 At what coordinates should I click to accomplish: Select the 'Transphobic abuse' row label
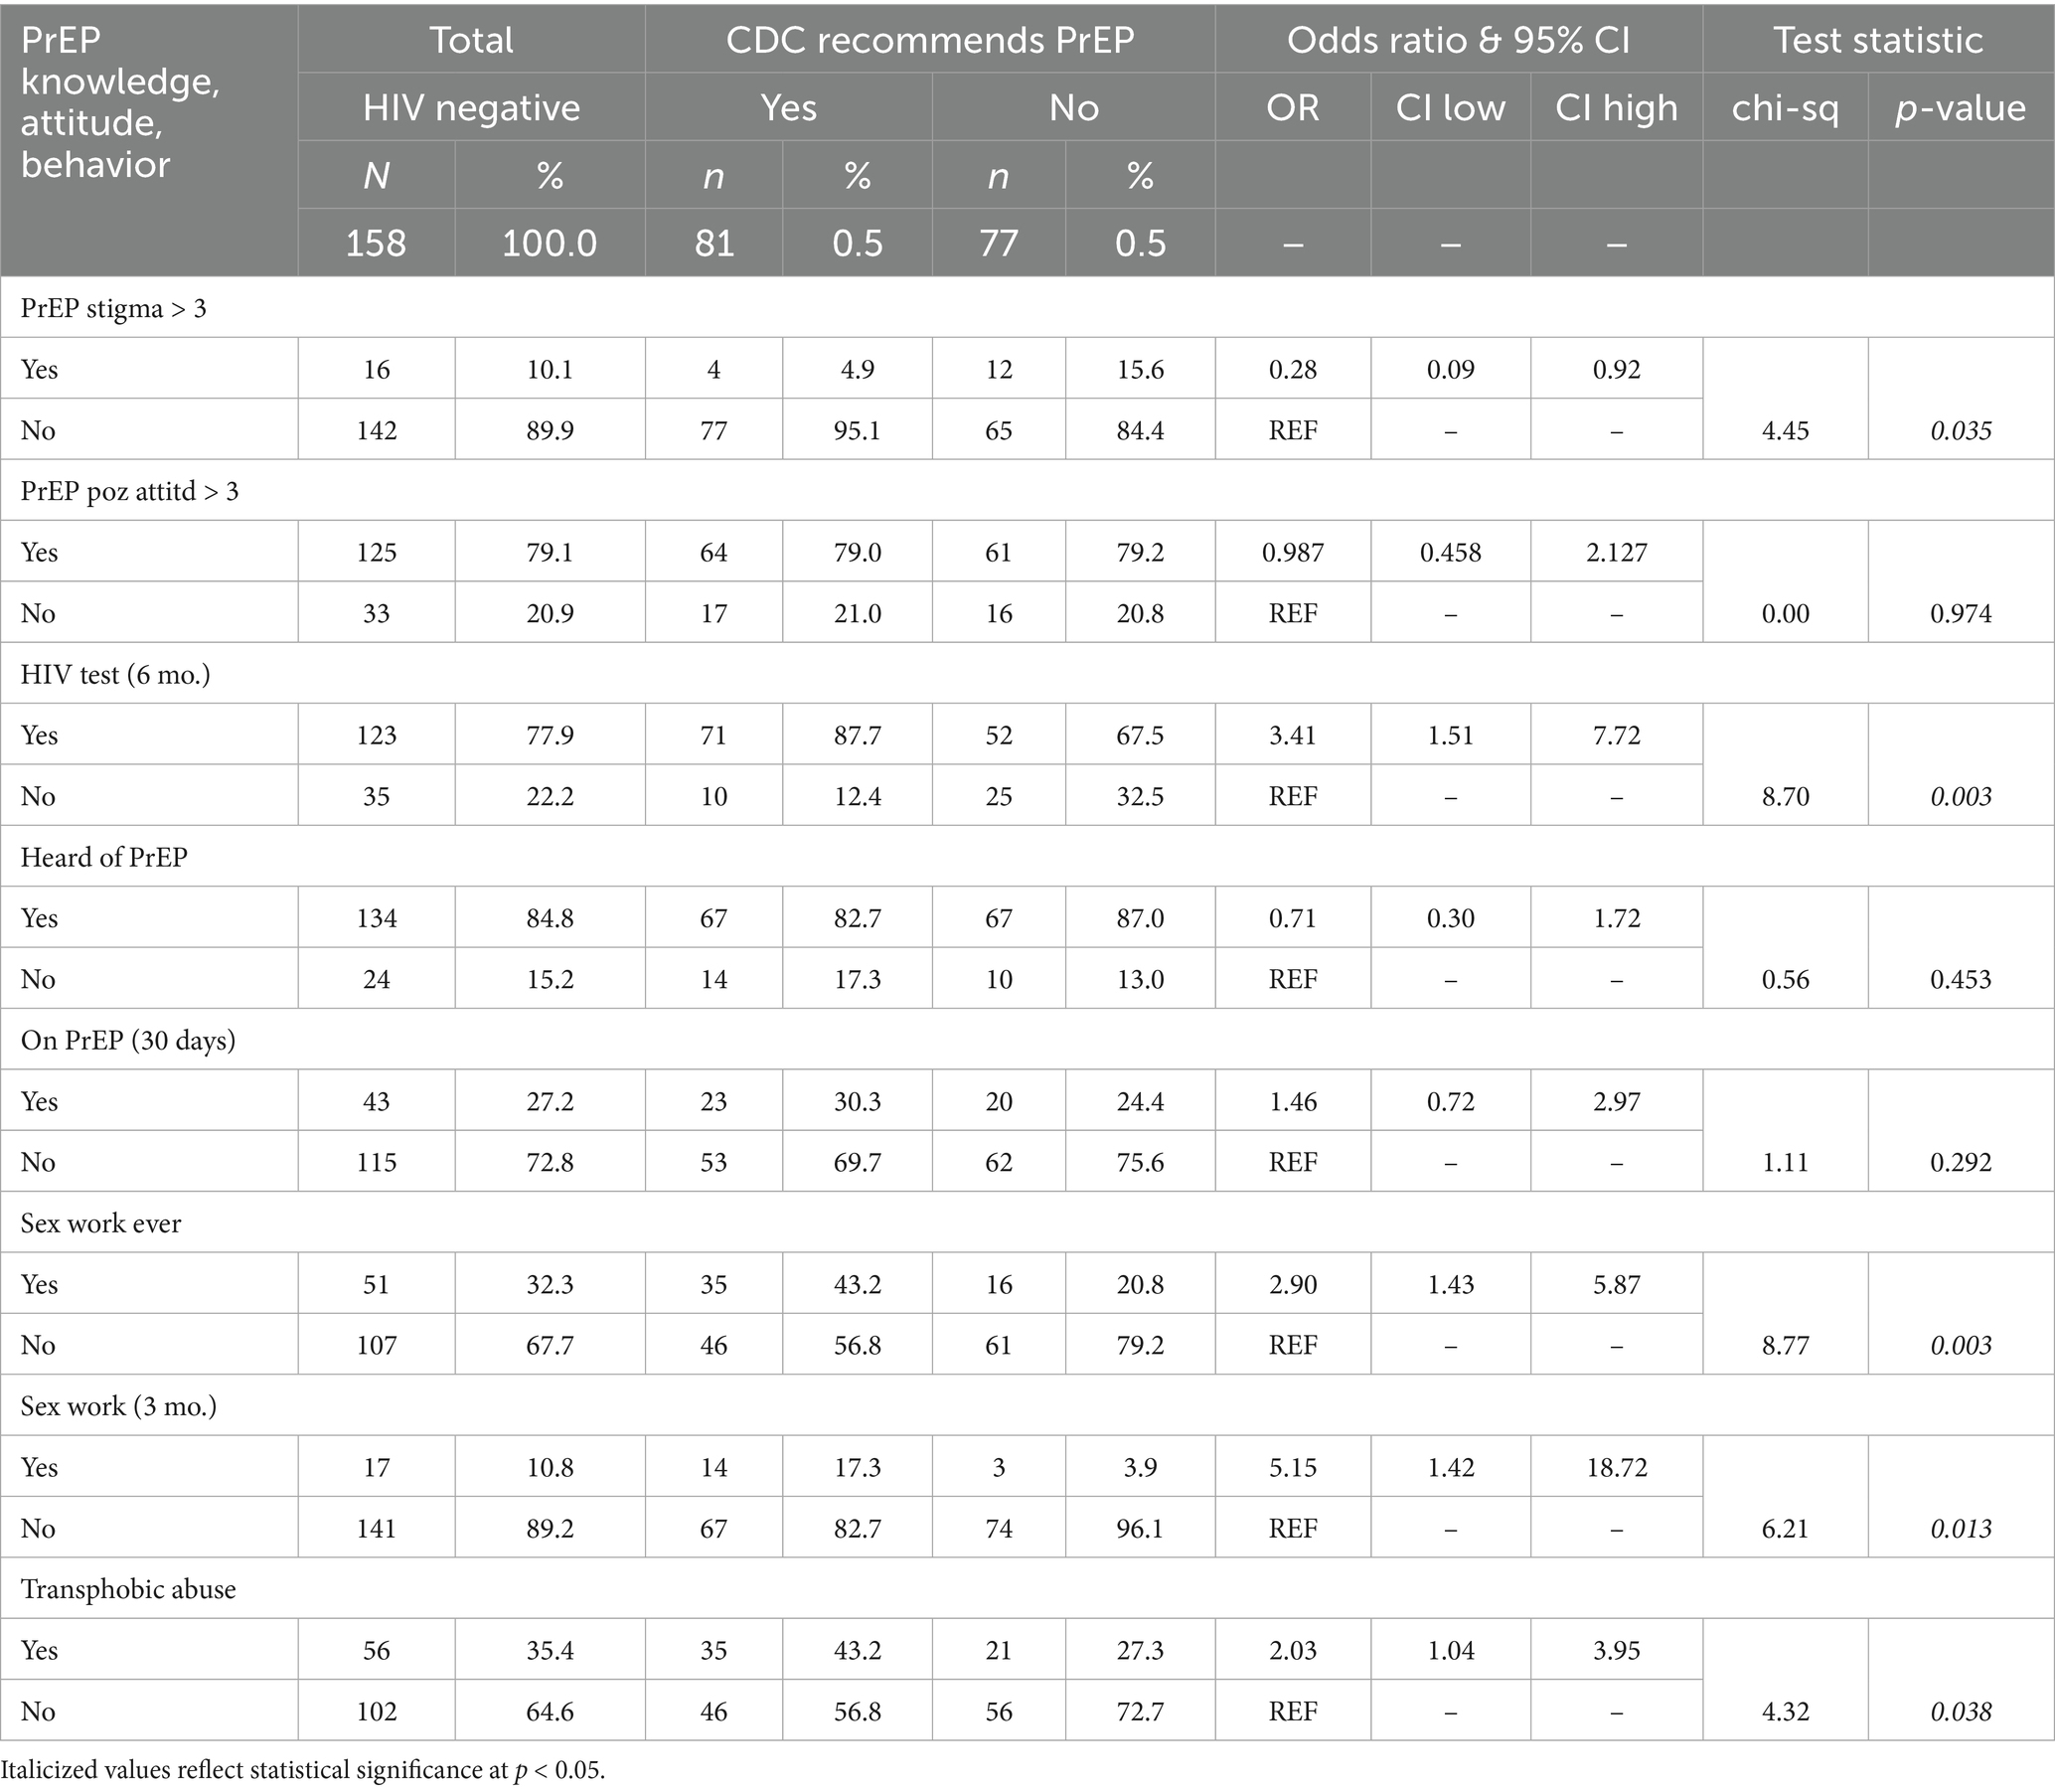128,1589
